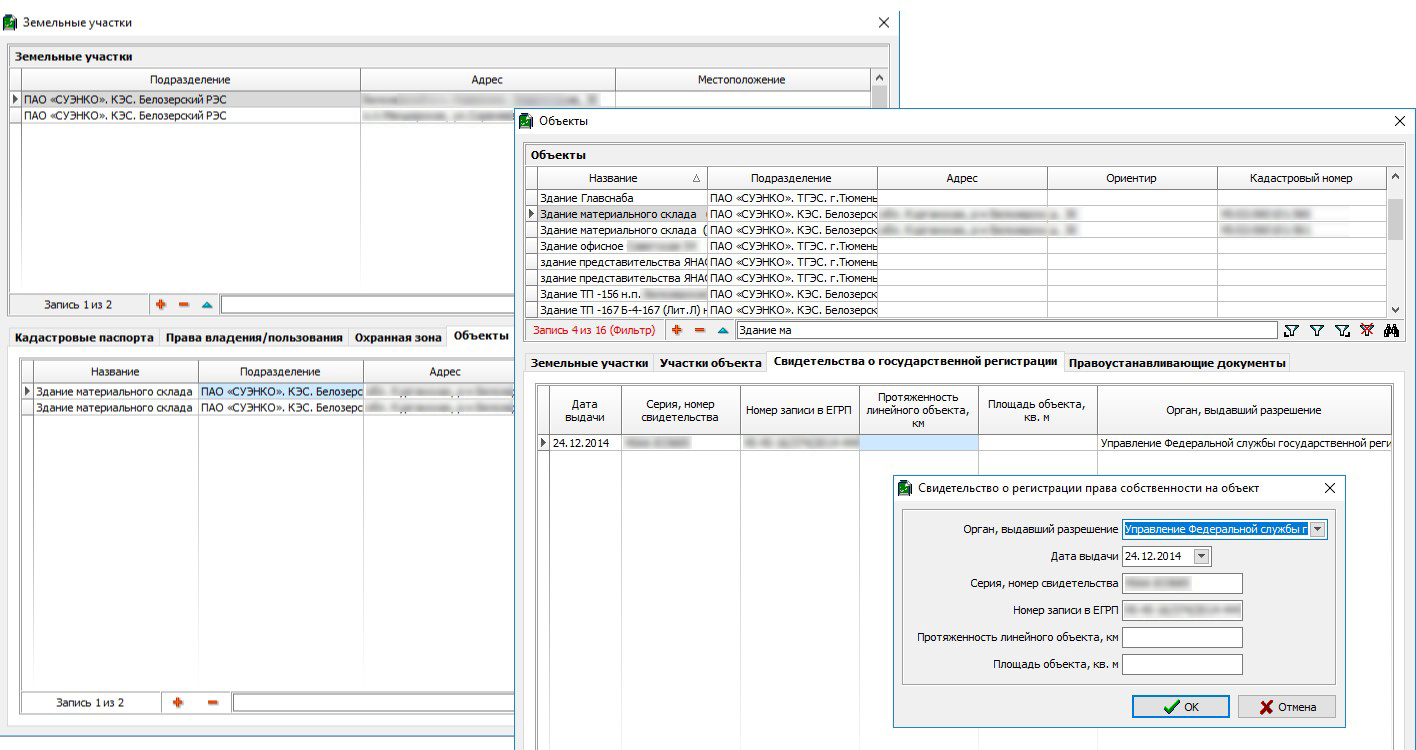
Task: Select Здание Главснаба row
Action: click(x=957, y=198)
